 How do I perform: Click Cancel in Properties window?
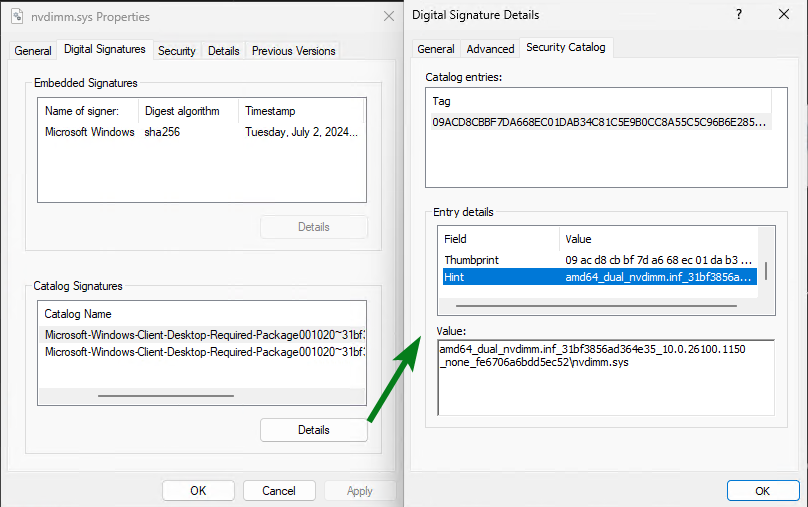(x=279, y=491)
